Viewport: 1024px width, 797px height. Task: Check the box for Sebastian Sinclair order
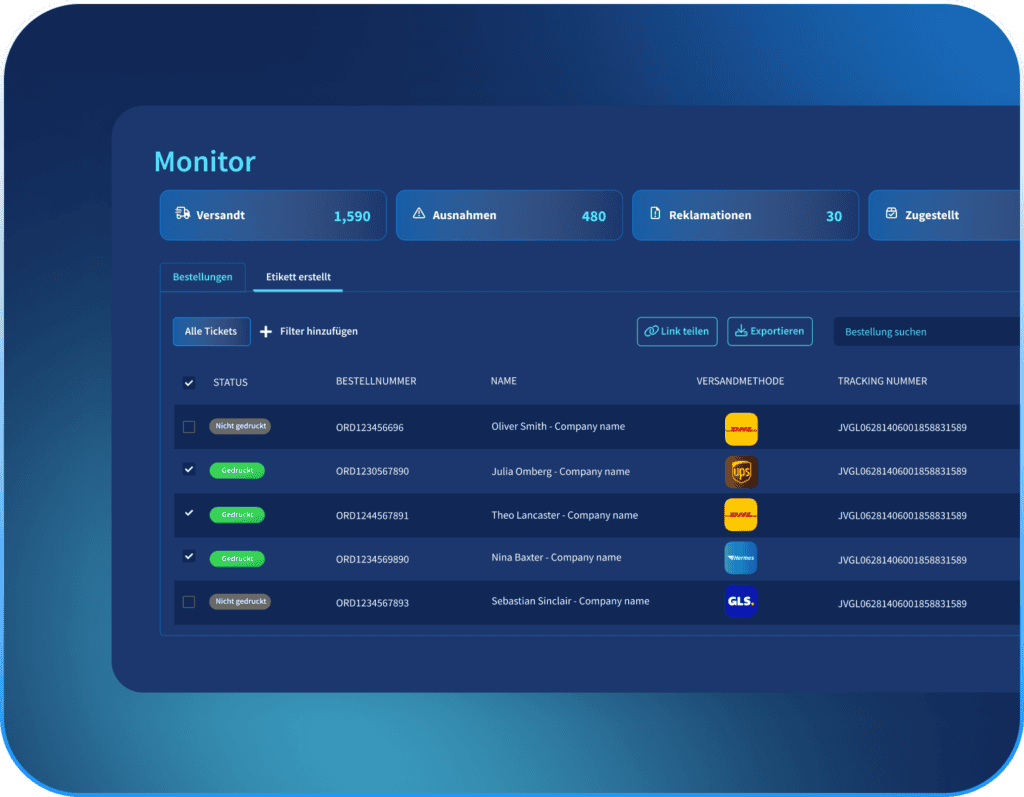189,602
